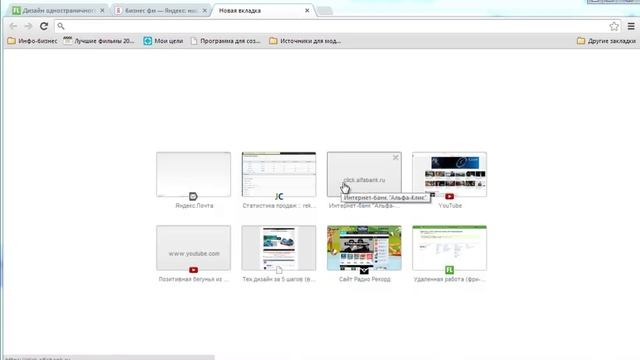Click the JC favicon under Статистика tile

coord(279,197)
